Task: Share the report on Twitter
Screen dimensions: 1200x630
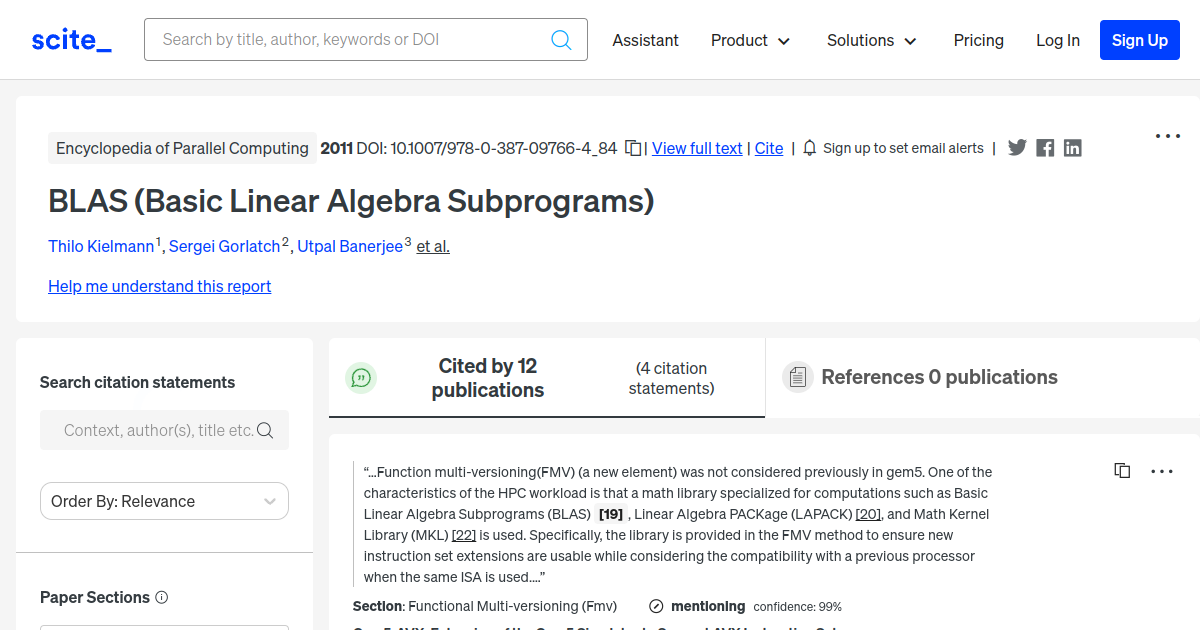Action: point(1017,148)
